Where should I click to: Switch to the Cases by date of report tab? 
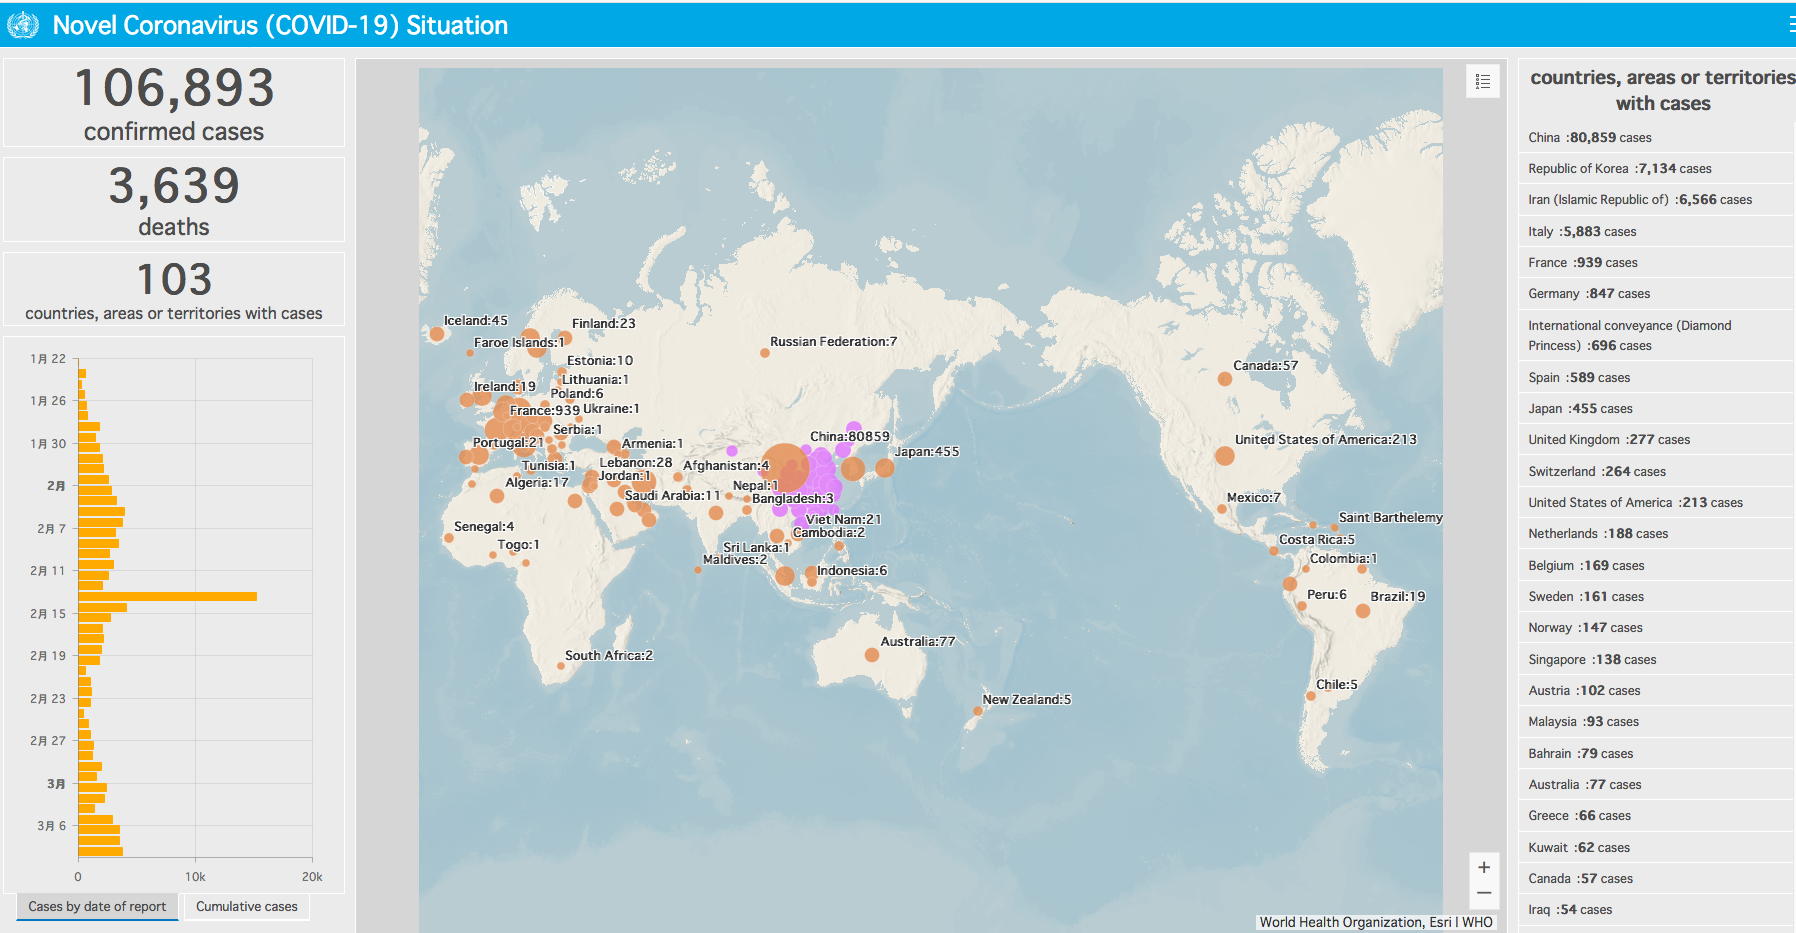coord(97,906)
